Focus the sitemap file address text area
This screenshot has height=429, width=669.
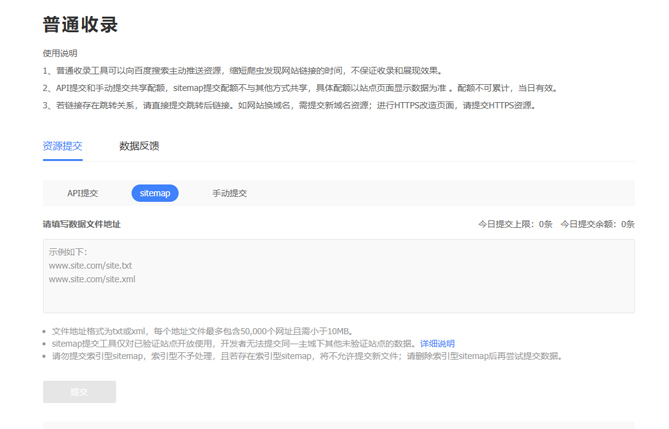[338, 276]
